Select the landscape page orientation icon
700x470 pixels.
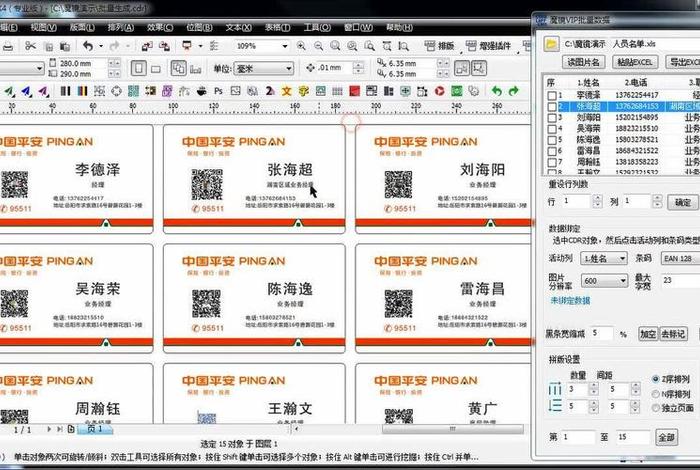(x=156, y=69)
